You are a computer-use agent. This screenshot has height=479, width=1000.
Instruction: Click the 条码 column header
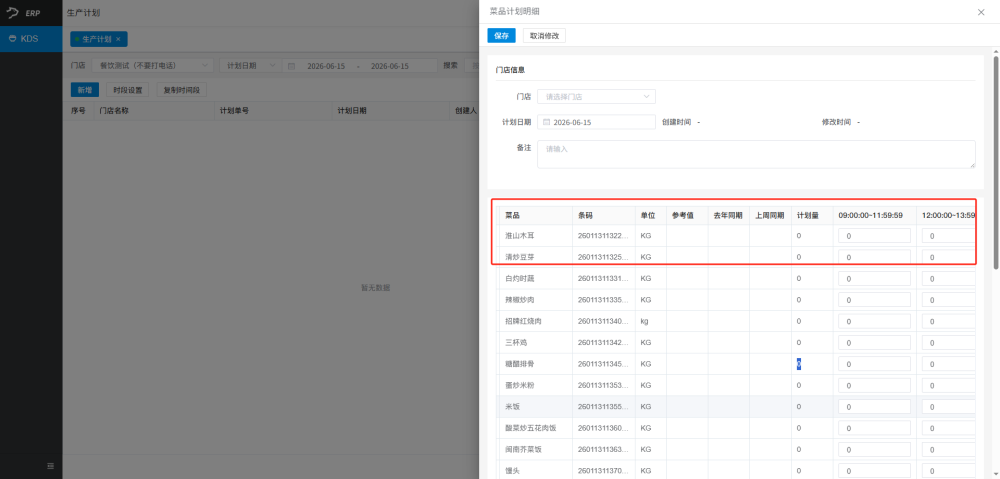coord(603,215)
